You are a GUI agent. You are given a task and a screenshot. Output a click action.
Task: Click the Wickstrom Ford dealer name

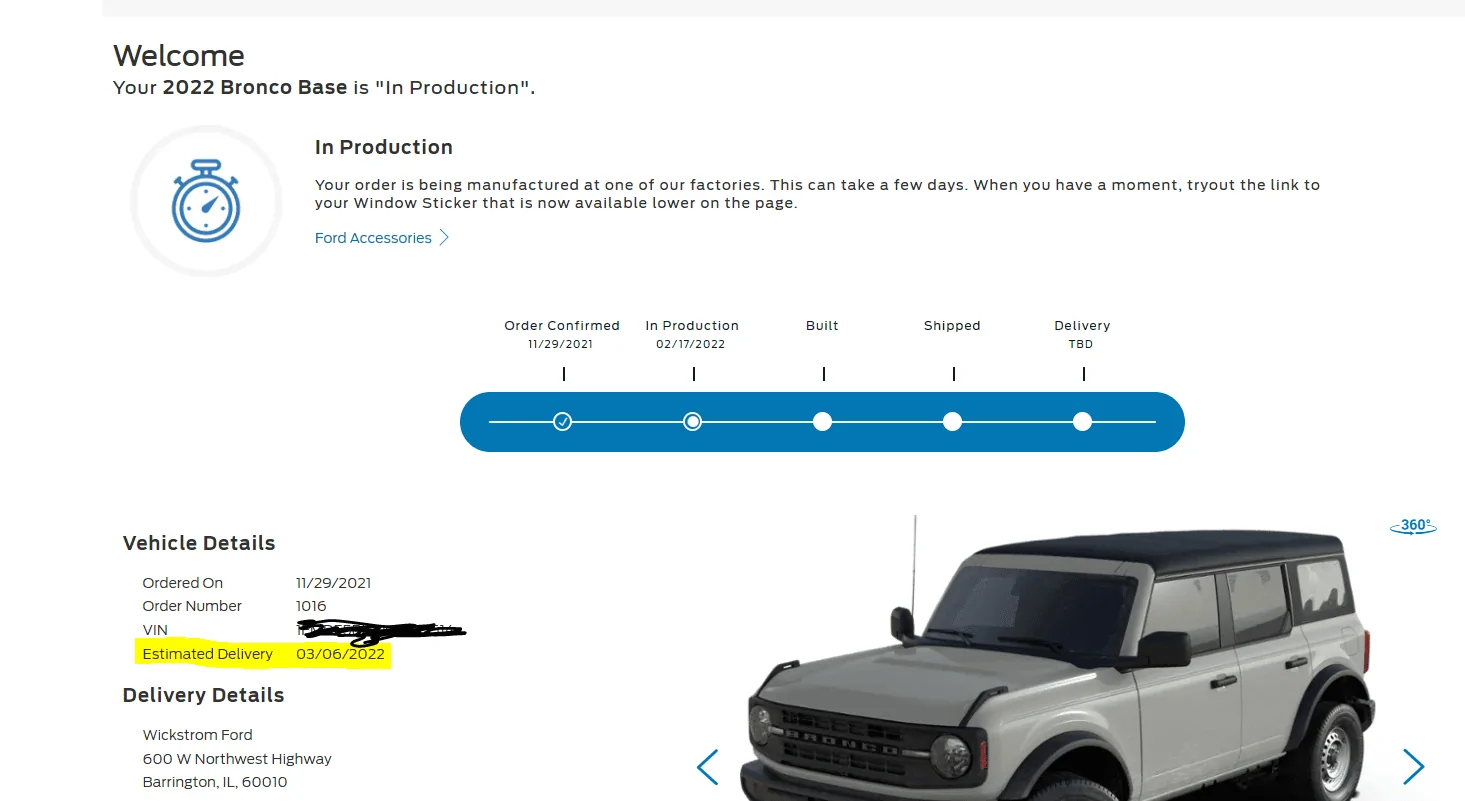click(198, 735)
